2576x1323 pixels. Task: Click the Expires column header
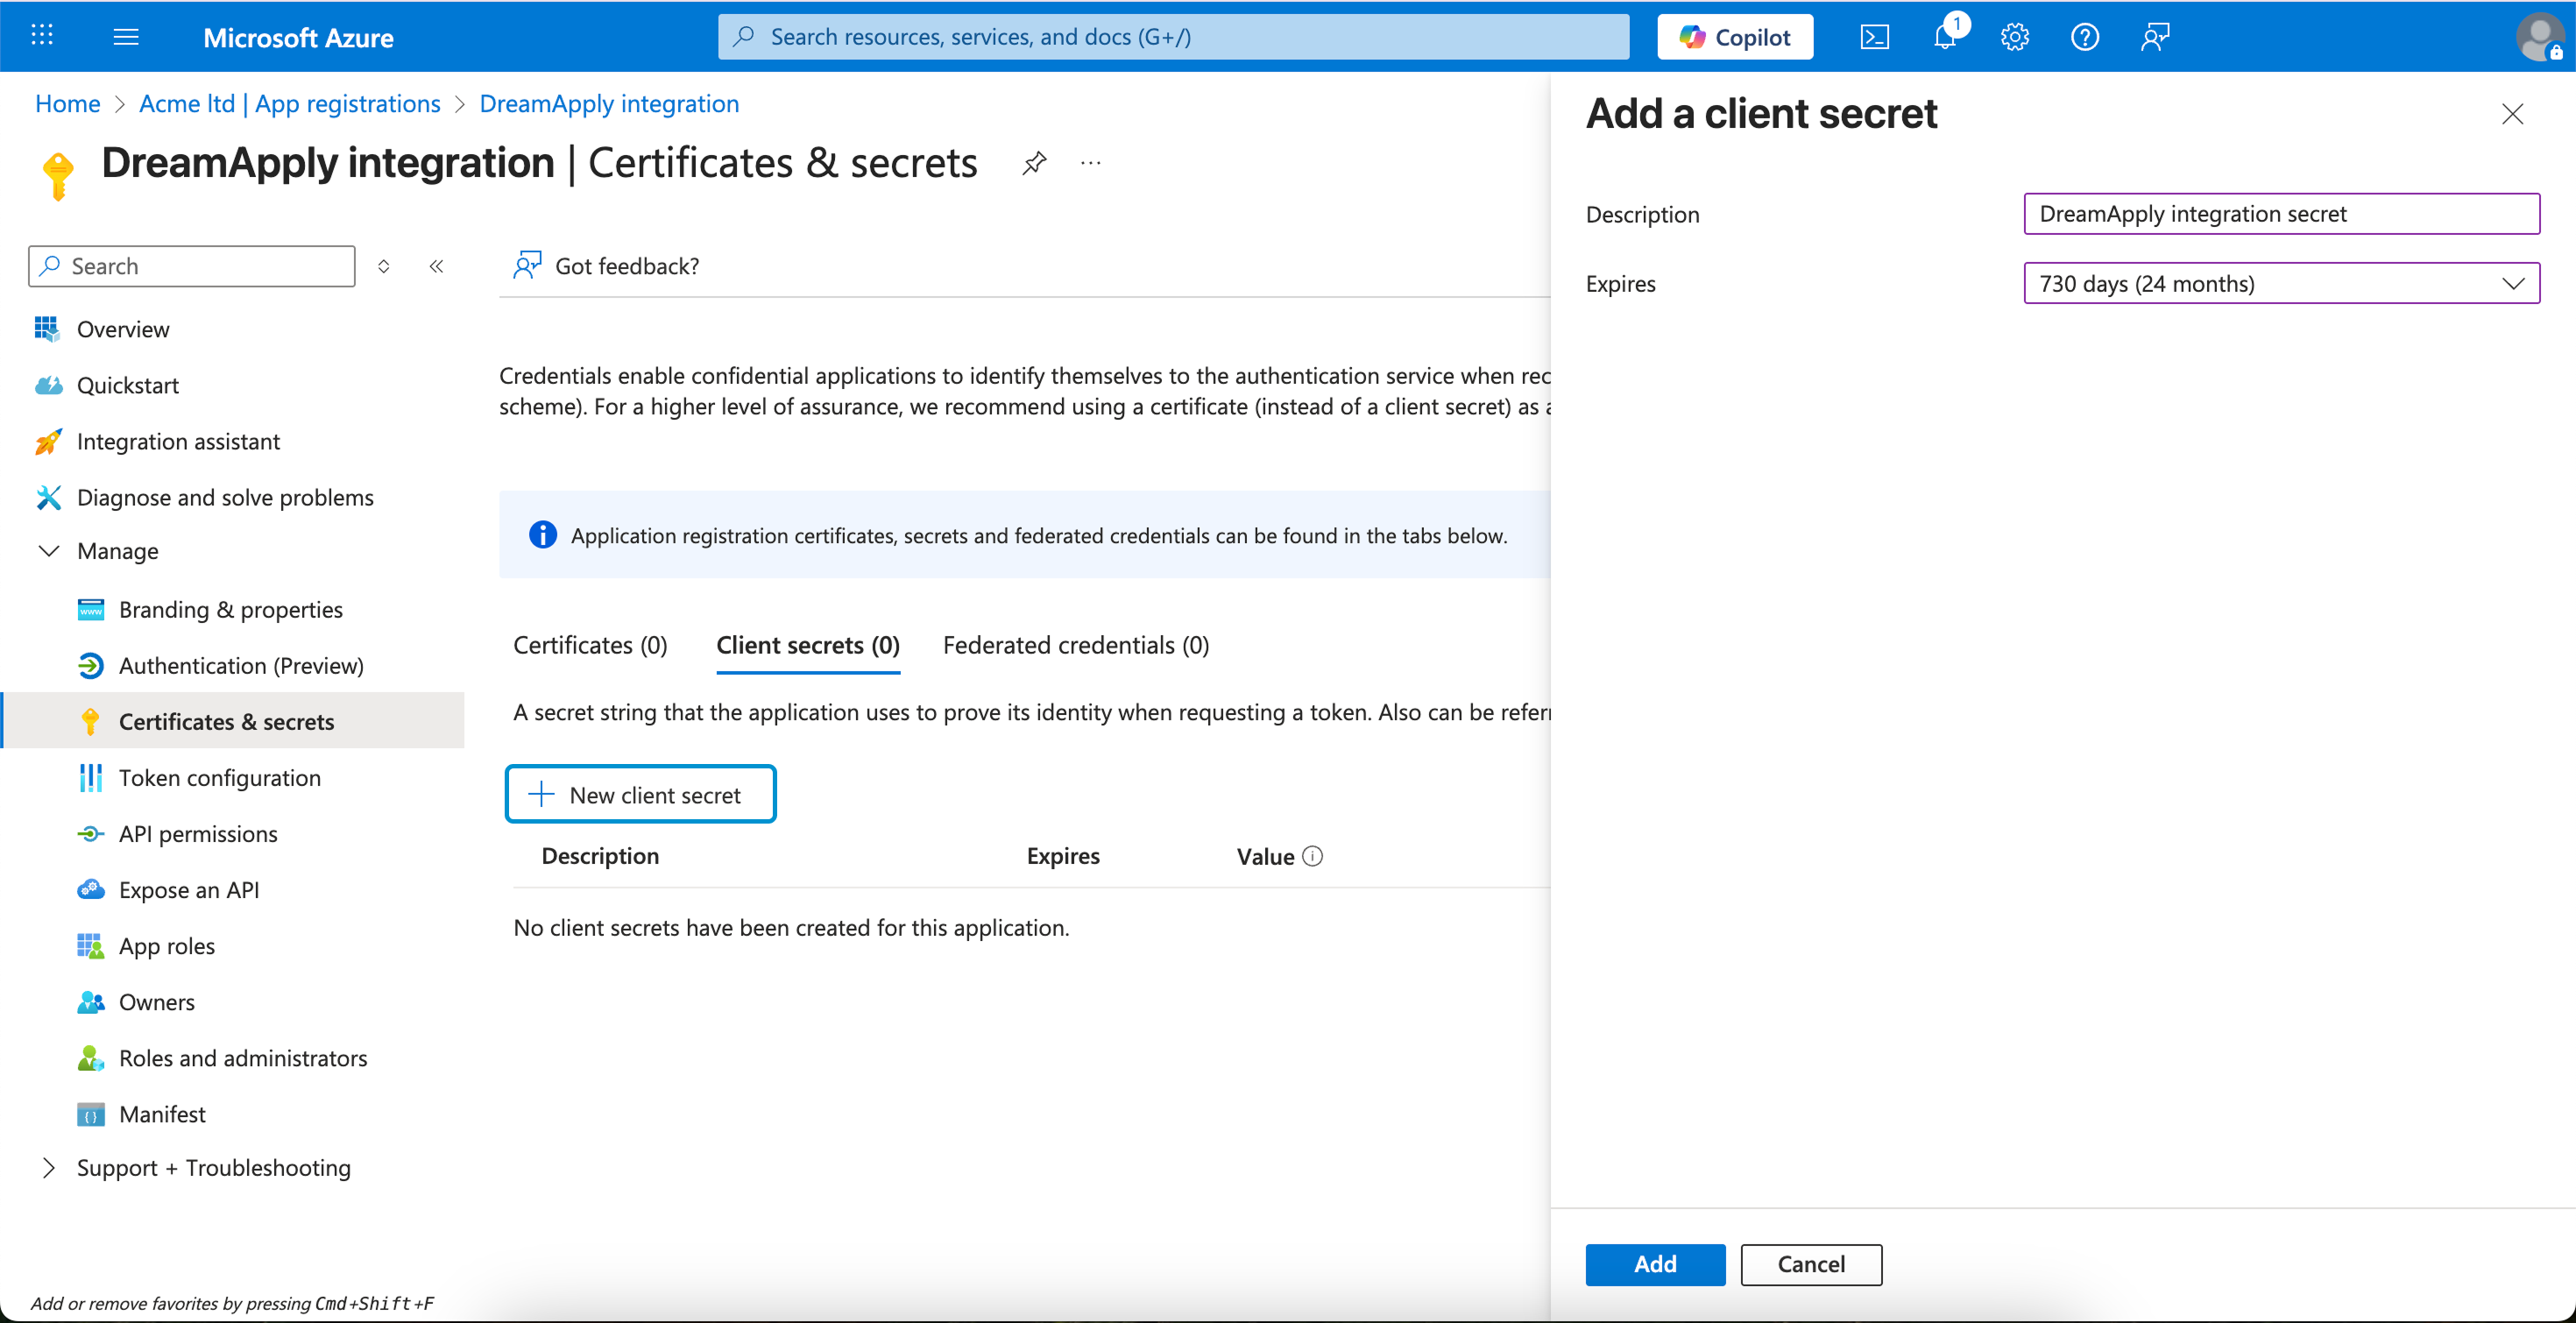[1063, 856]
